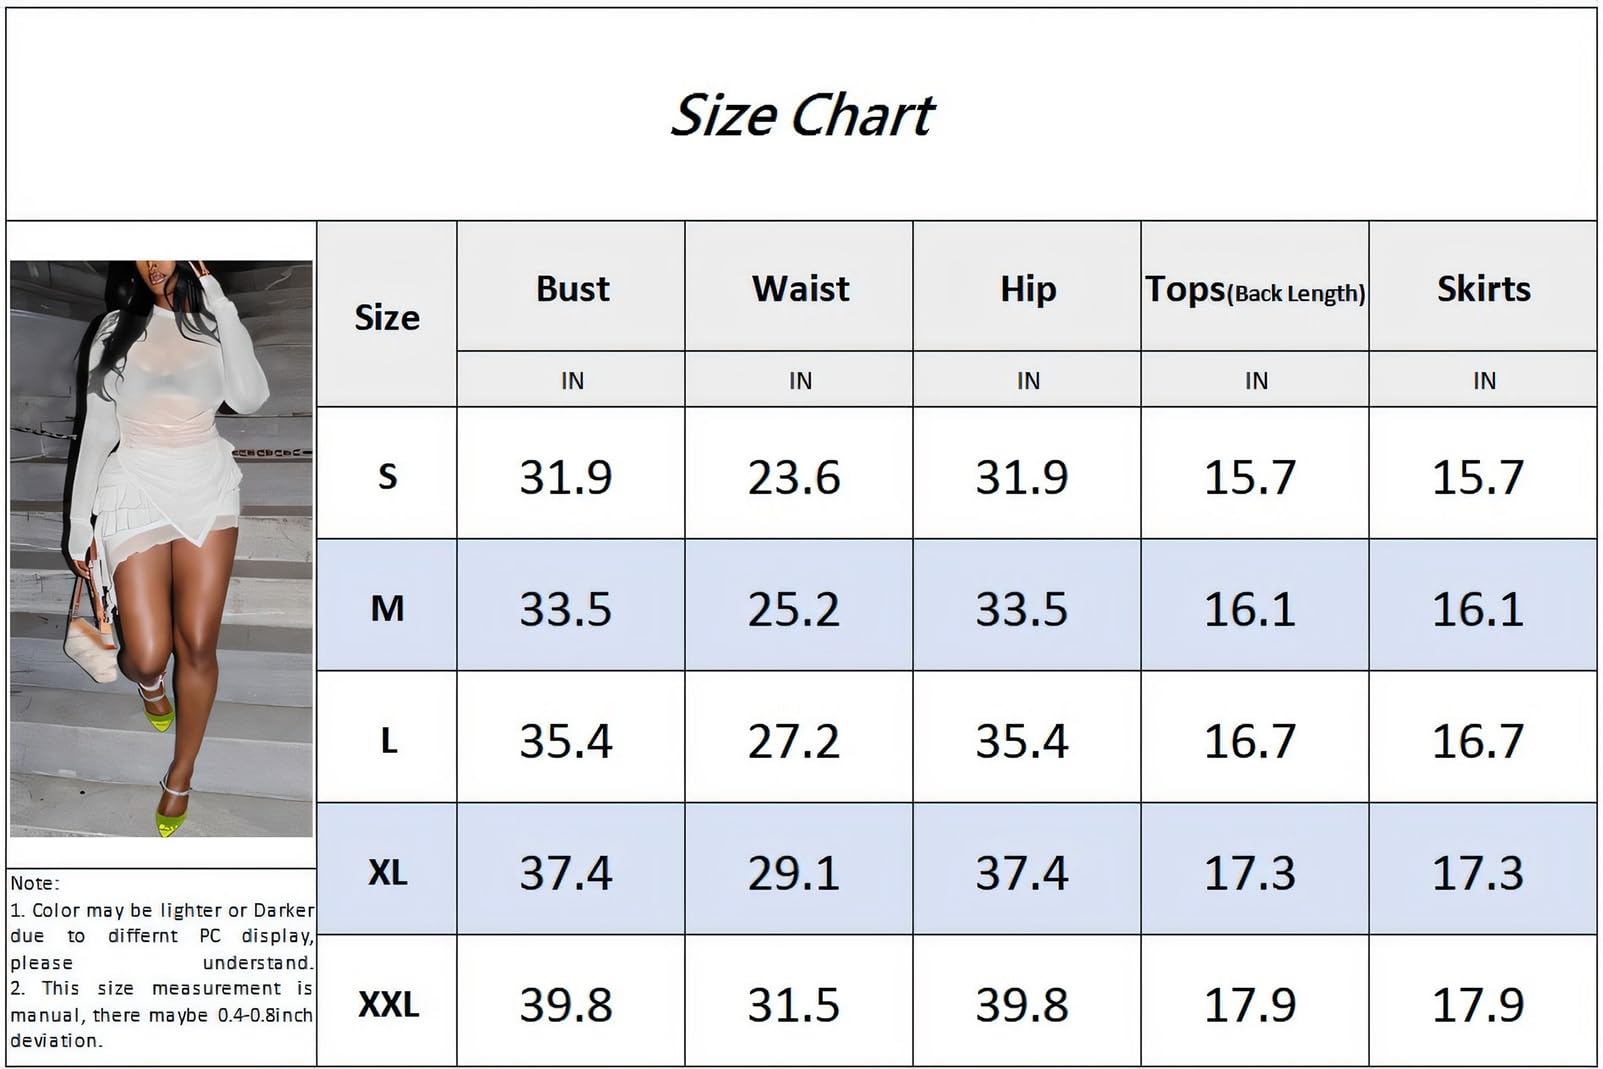Screen dimensions: 1603x1069
Task: Click the waist value 23.6 for size S
Action: pos(794,477)
